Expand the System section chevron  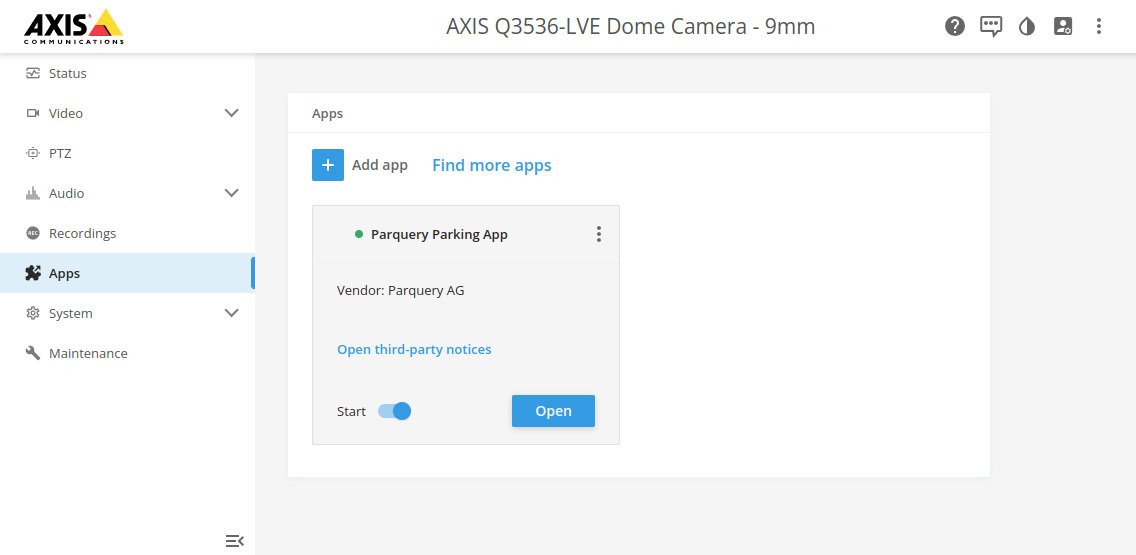232,313
